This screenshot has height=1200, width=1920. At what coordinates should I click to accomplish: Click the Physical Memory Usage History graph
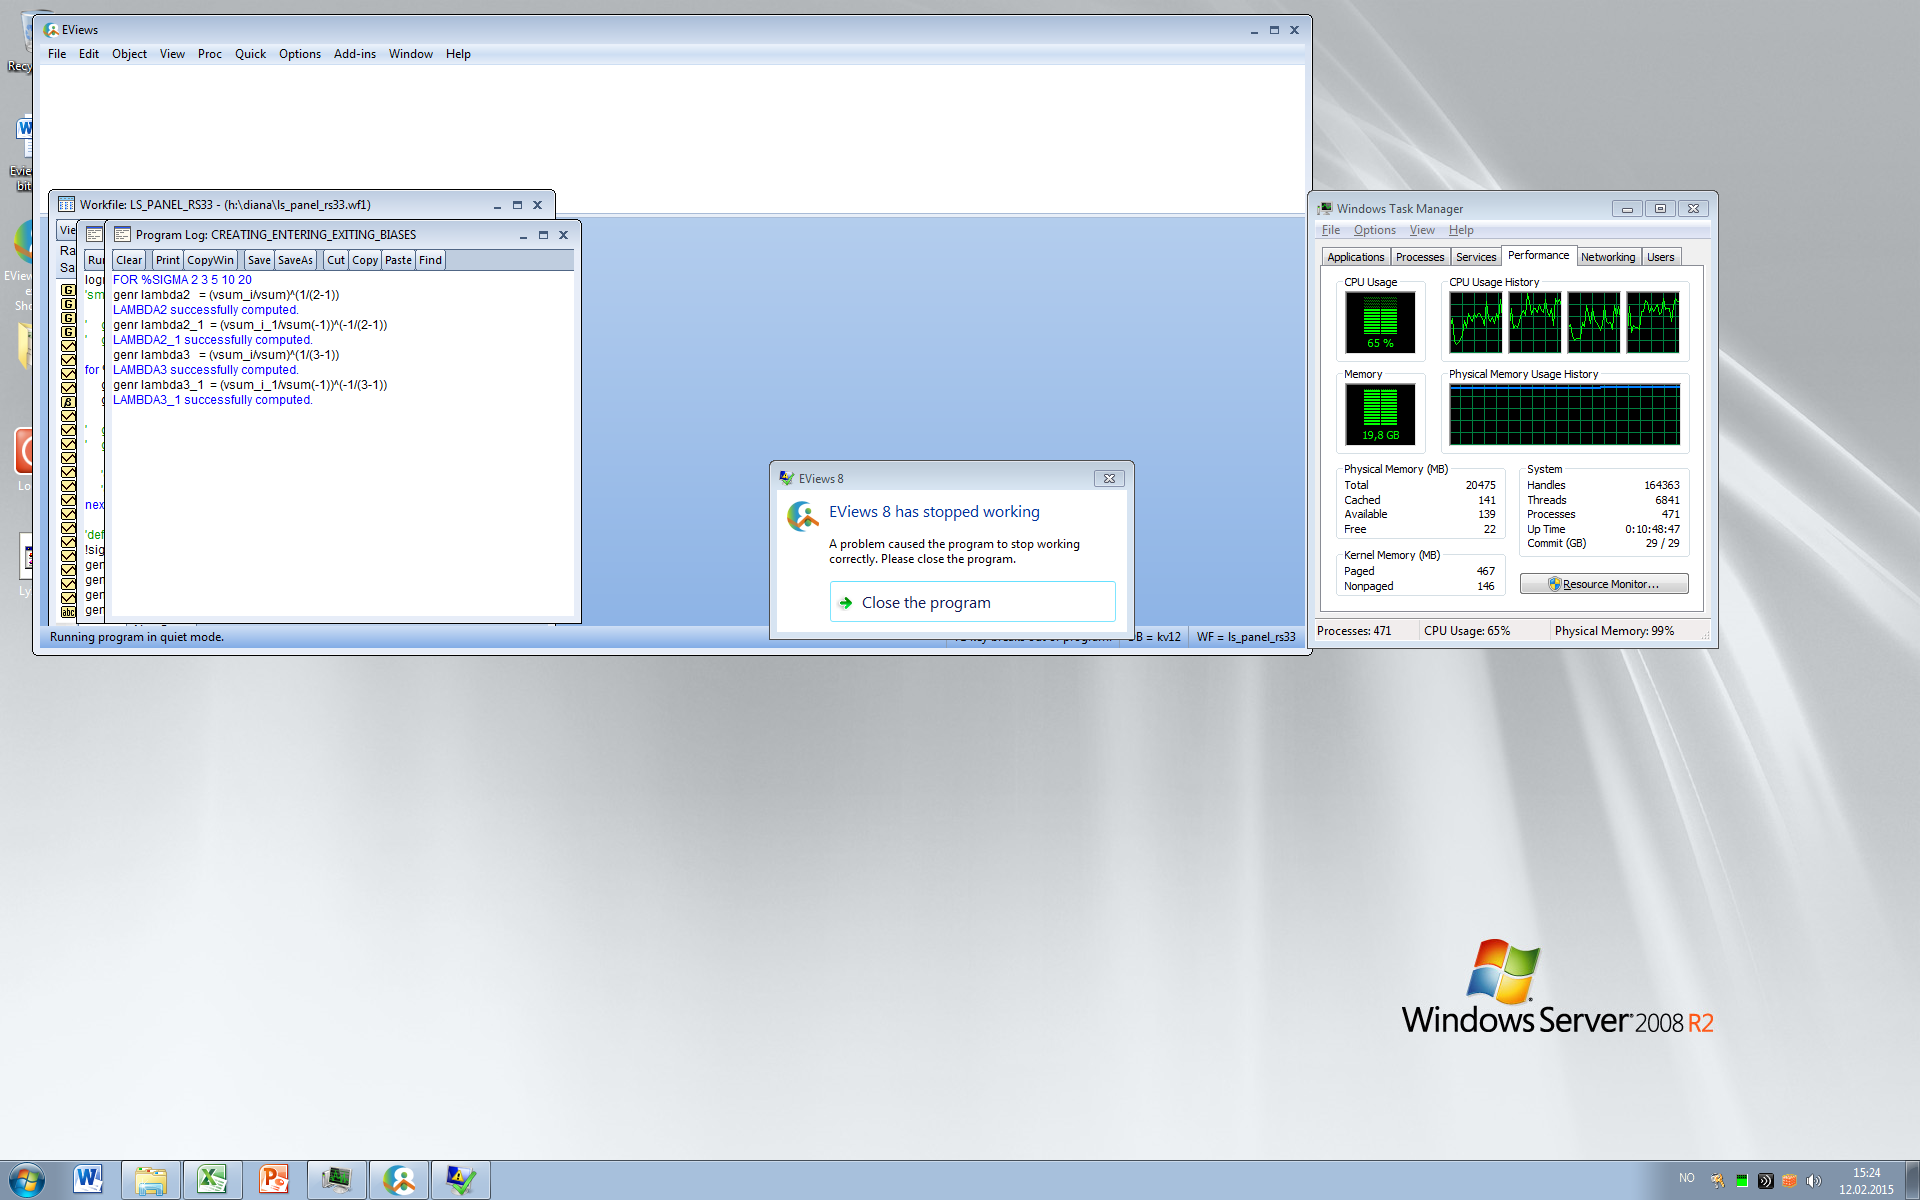point(1564,415)
